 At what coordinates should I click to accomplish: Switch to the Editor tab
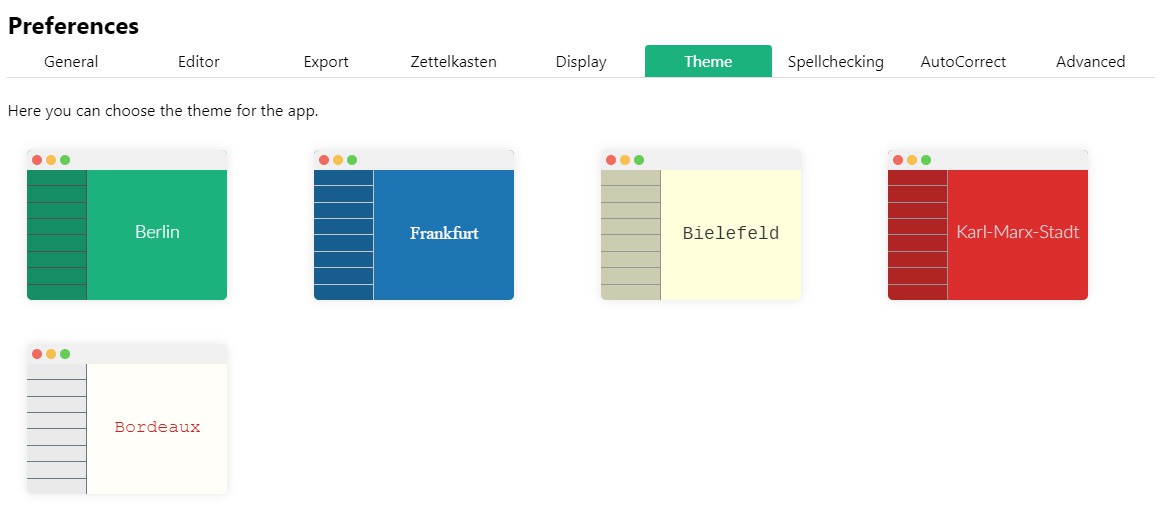198,61
